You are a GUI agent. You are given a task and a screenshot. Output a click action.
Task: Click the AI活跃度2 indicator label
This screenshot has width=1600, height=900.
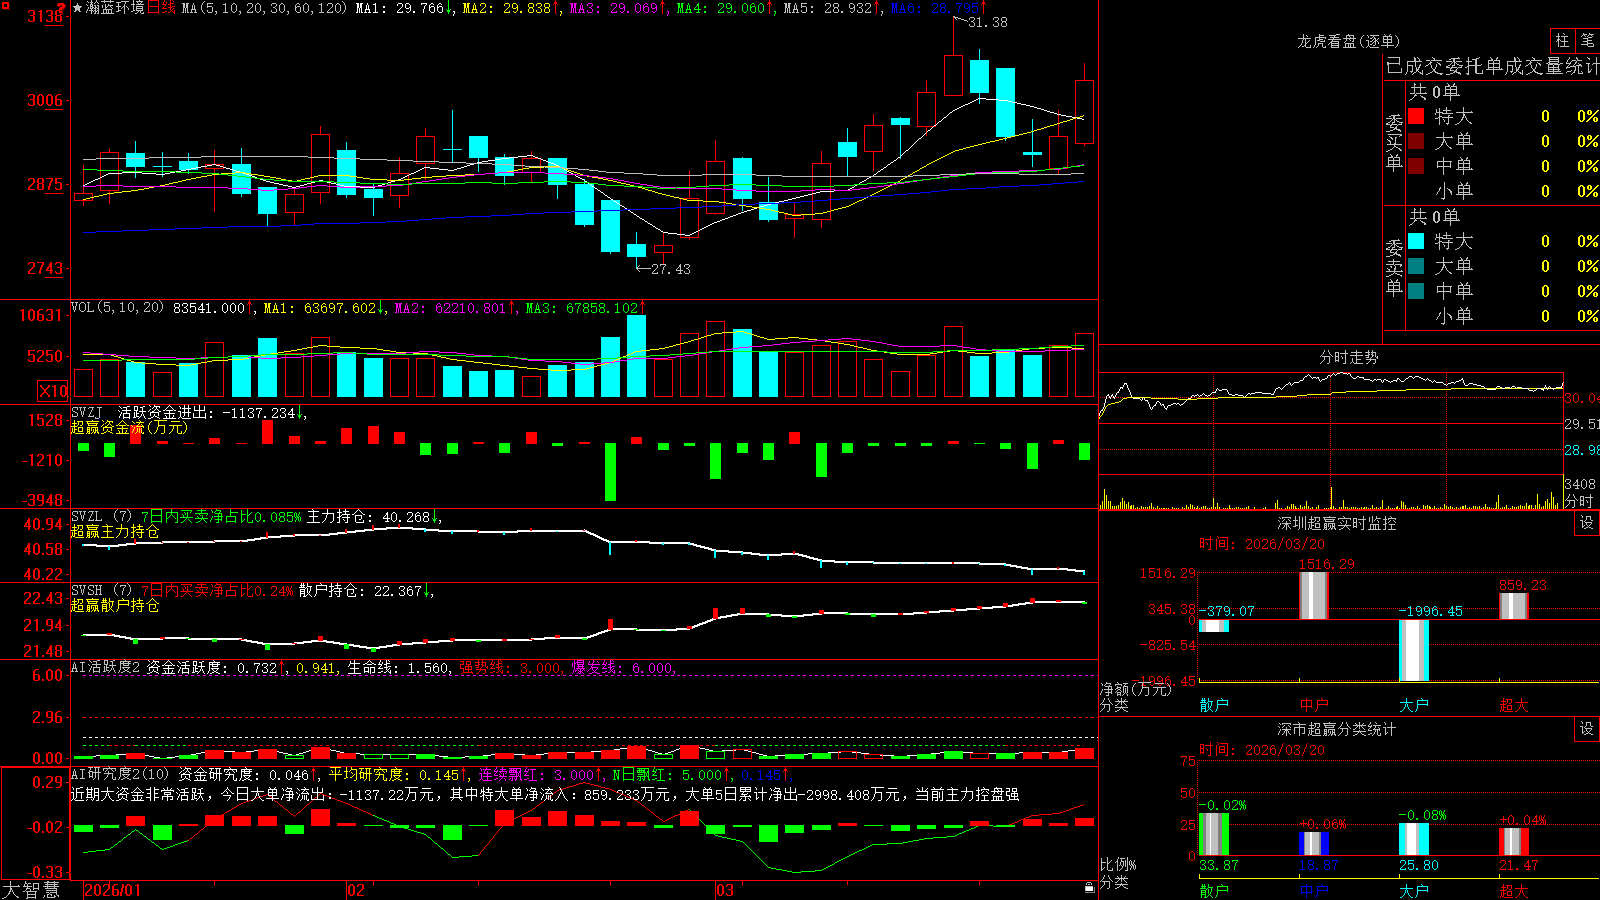pos(106,667)
